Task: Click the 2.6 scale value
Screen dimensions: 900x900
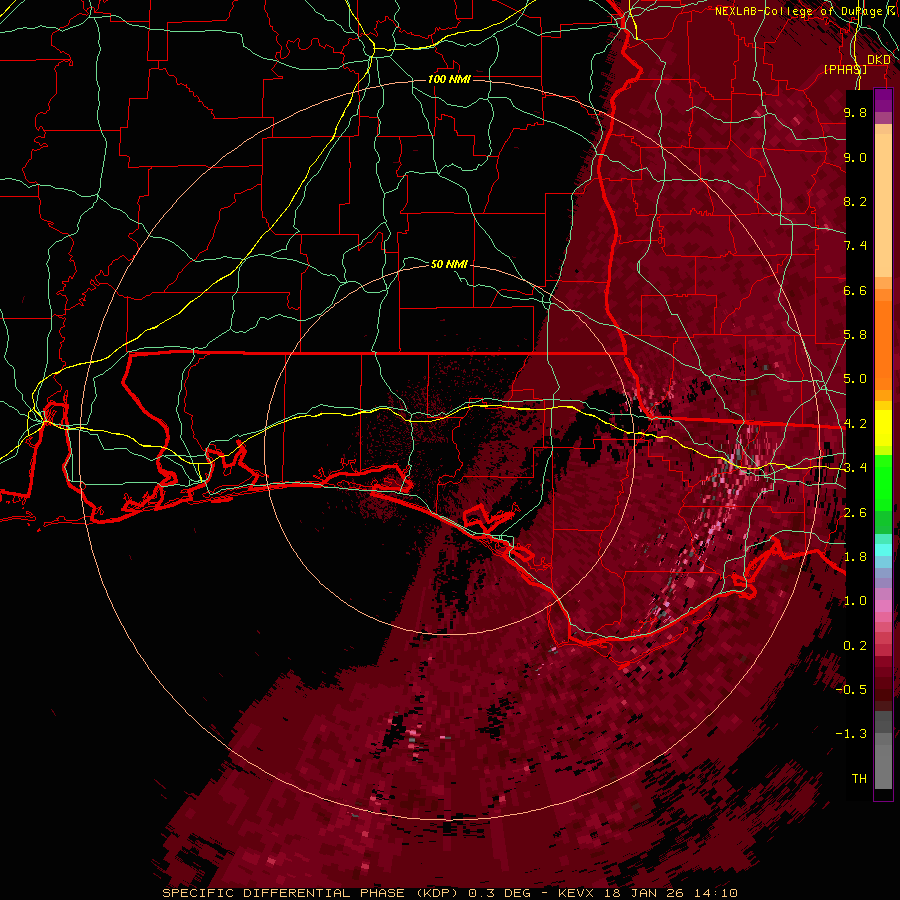Action: coord(855,513)
